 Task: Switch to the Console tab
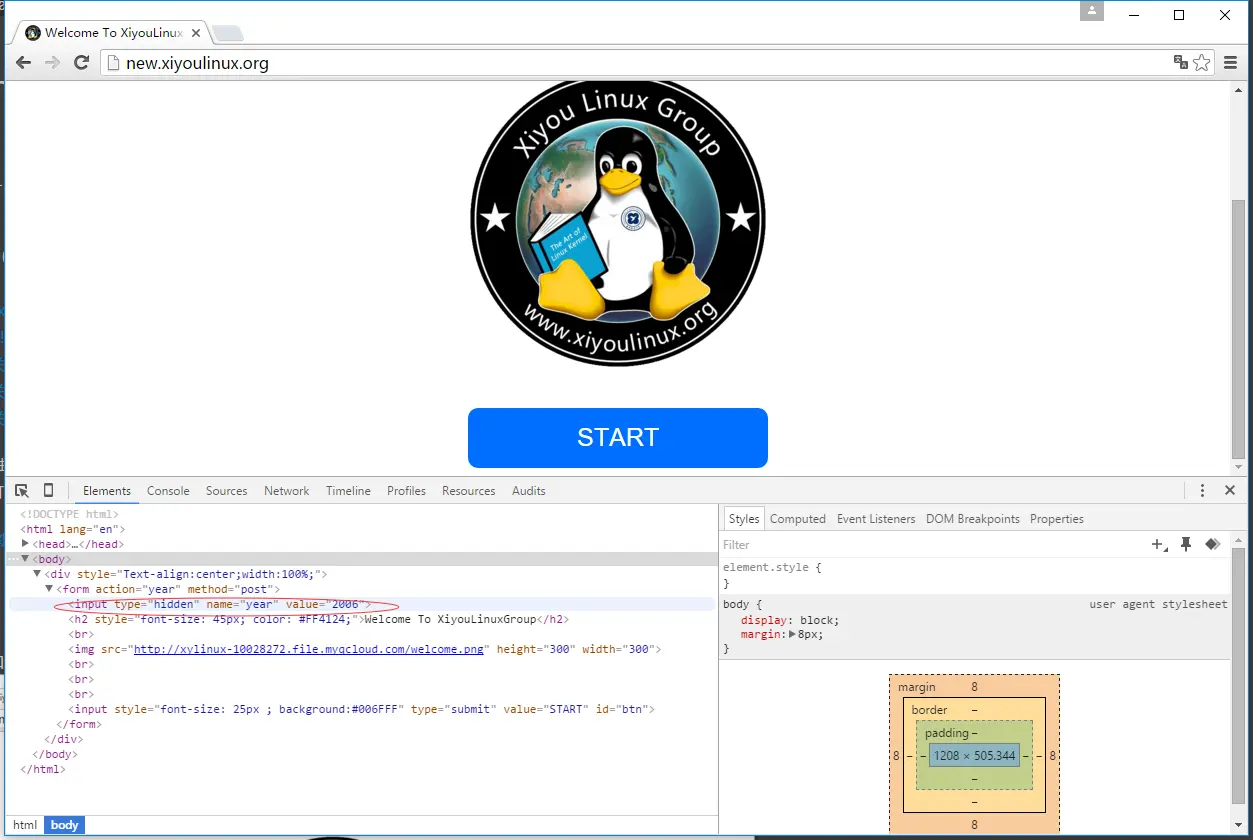(168, 490)
